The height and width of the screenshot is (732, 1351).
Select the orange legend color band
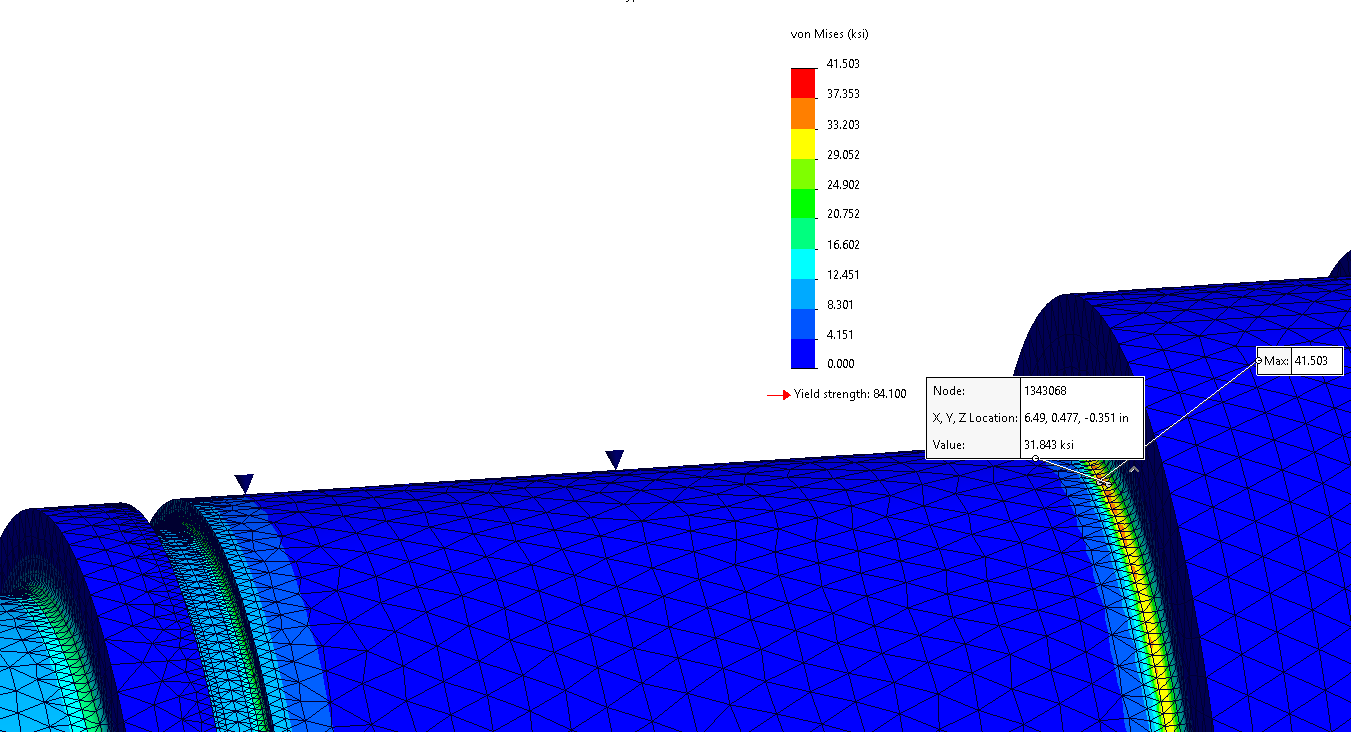tap(804, 113)
